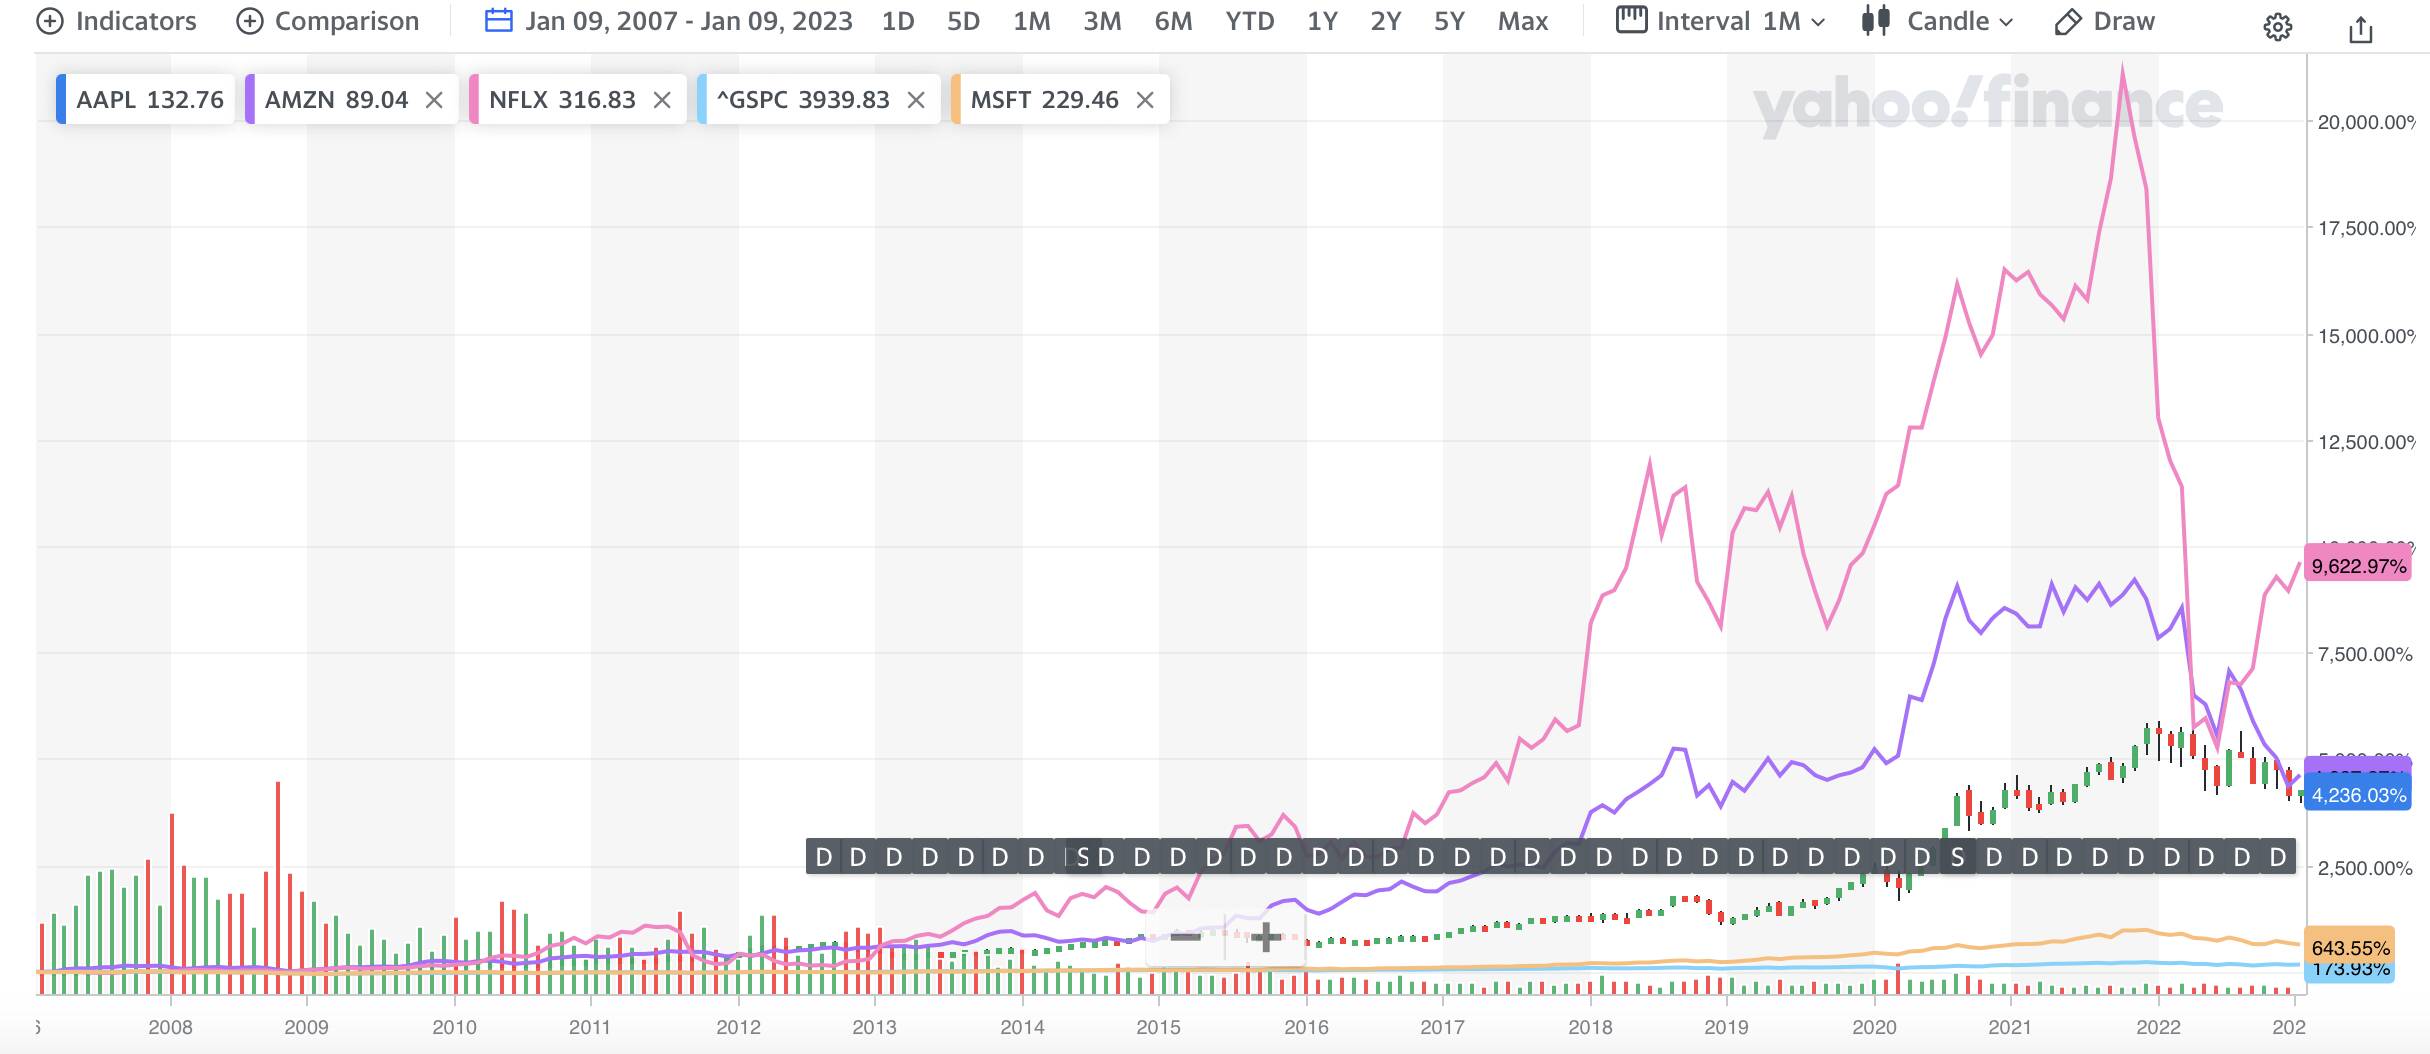This screenshot has height=1054, width=2430.
Task: Click the 2,500.00% y-axis label
Action: [2365, 868]
